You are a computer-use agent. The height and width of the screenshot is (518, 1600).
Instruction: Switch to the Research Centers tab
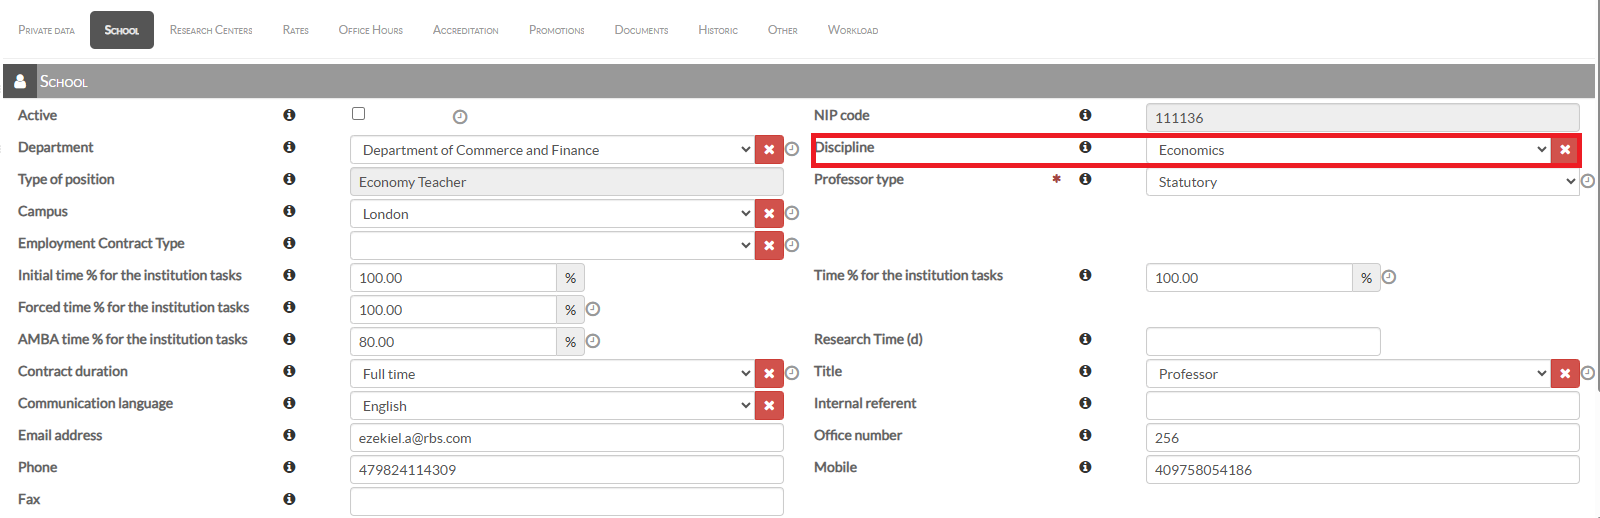pyautogui.click(x=211, y=30)
